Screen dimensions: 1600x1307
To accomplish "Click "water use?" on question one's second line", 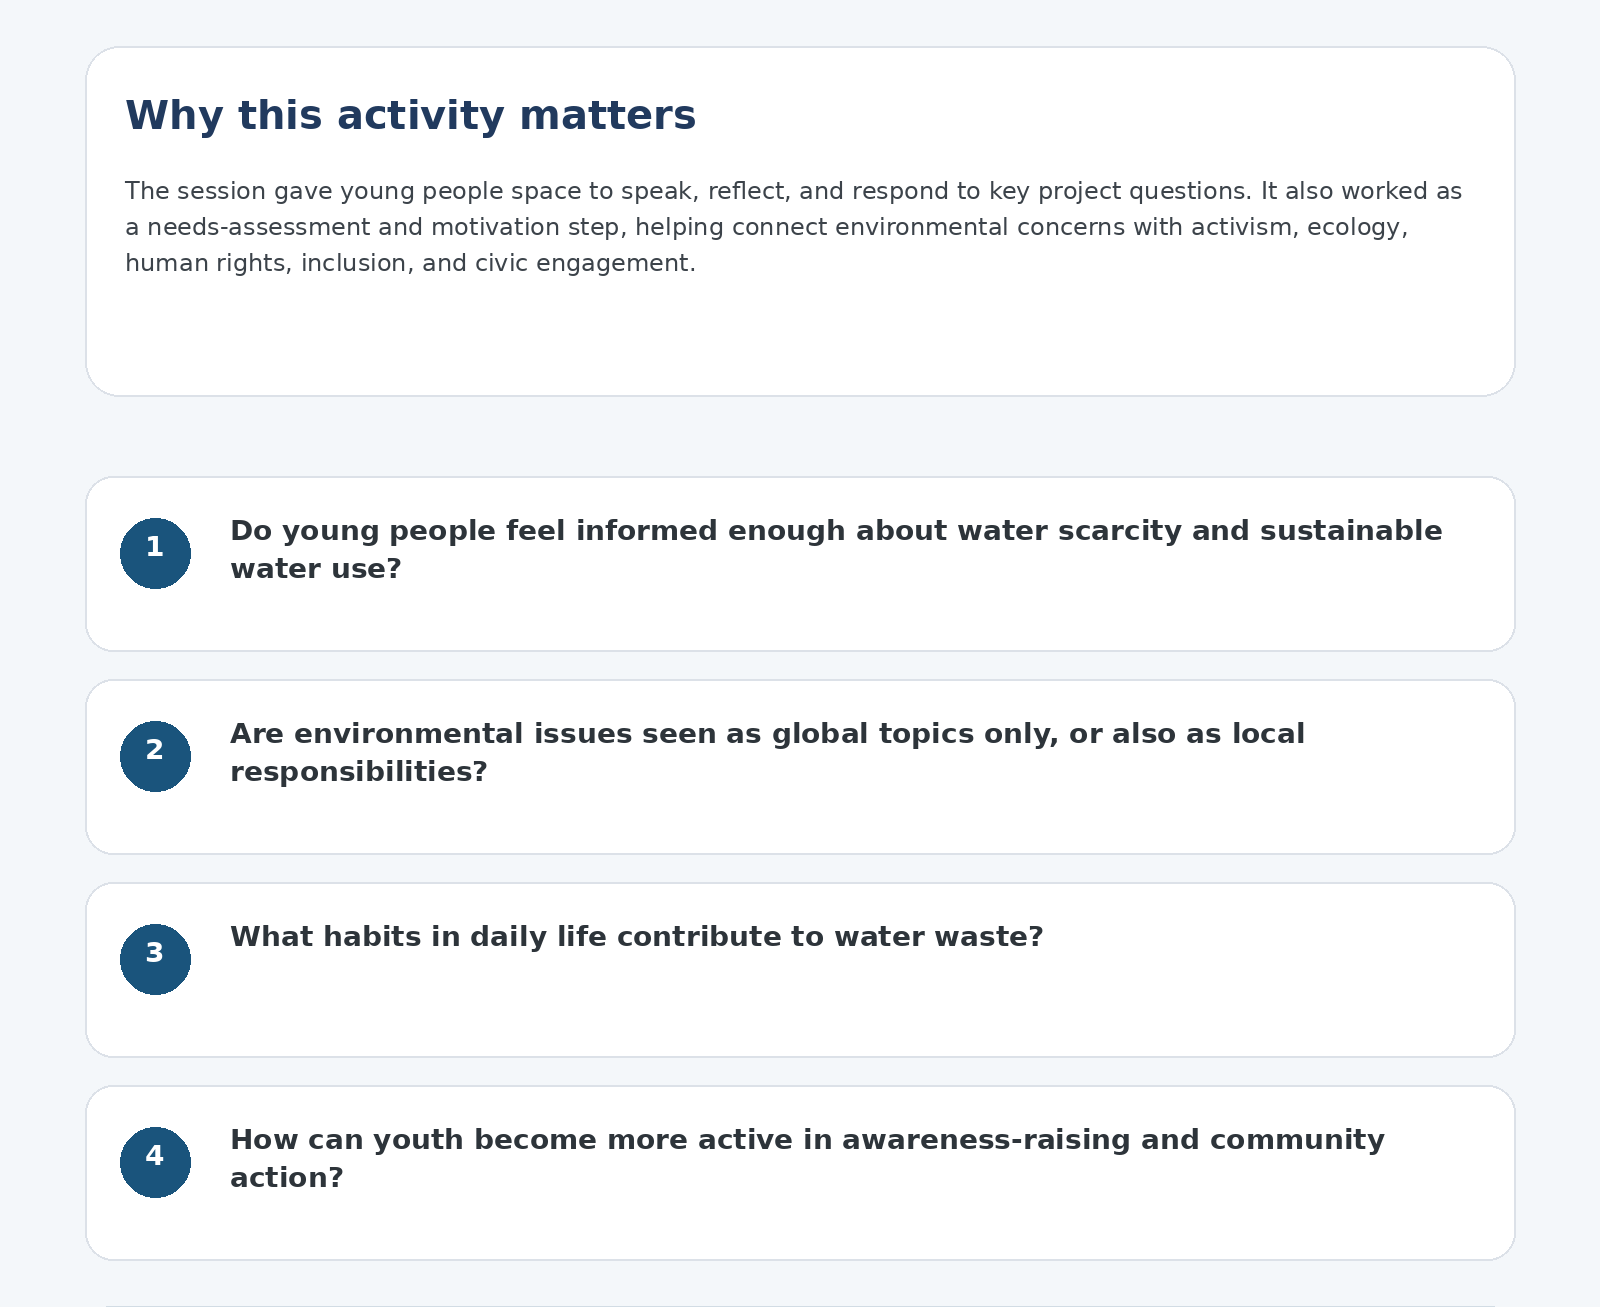I will pos(315,569).
